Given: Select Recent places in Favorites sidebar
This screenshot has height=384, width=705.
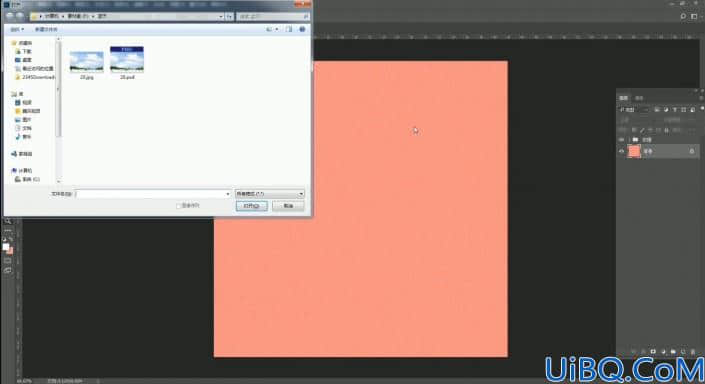Looking at the screenshot, I should pyautogui.click(x=34, y=68).
